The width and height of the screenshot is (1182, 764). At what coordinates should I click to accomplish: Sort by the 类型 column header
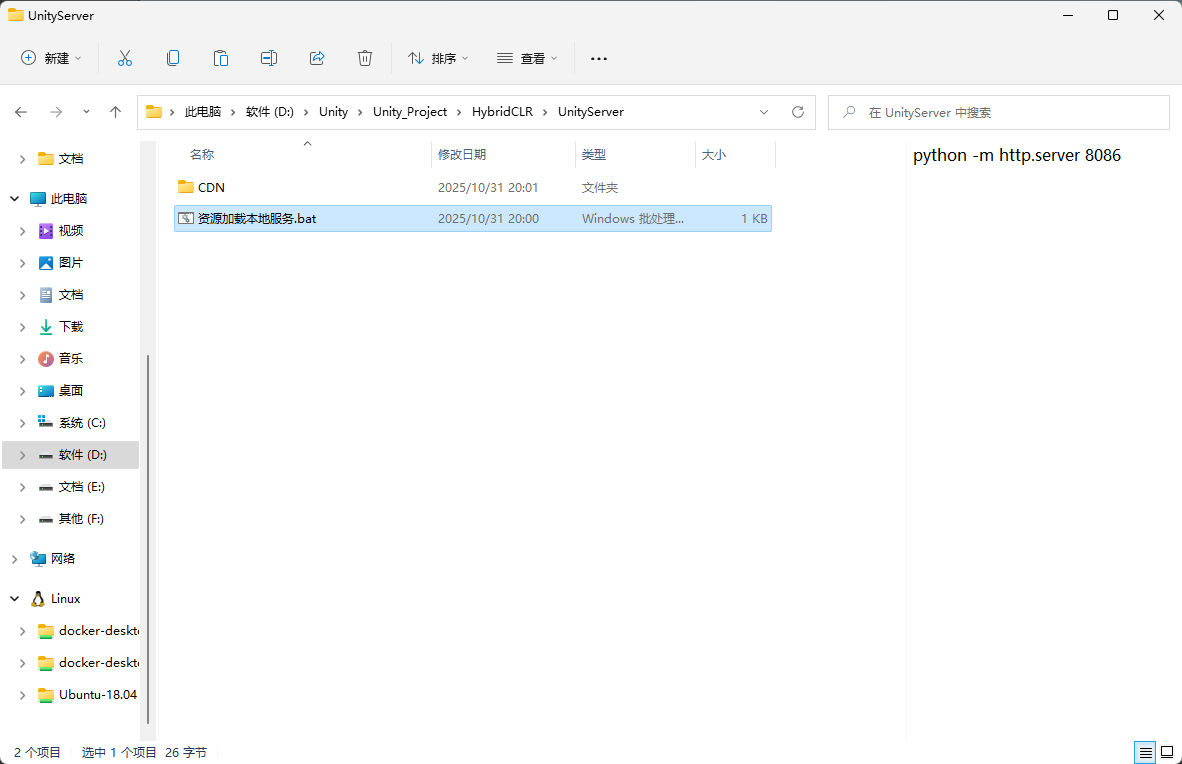[635, 155]
